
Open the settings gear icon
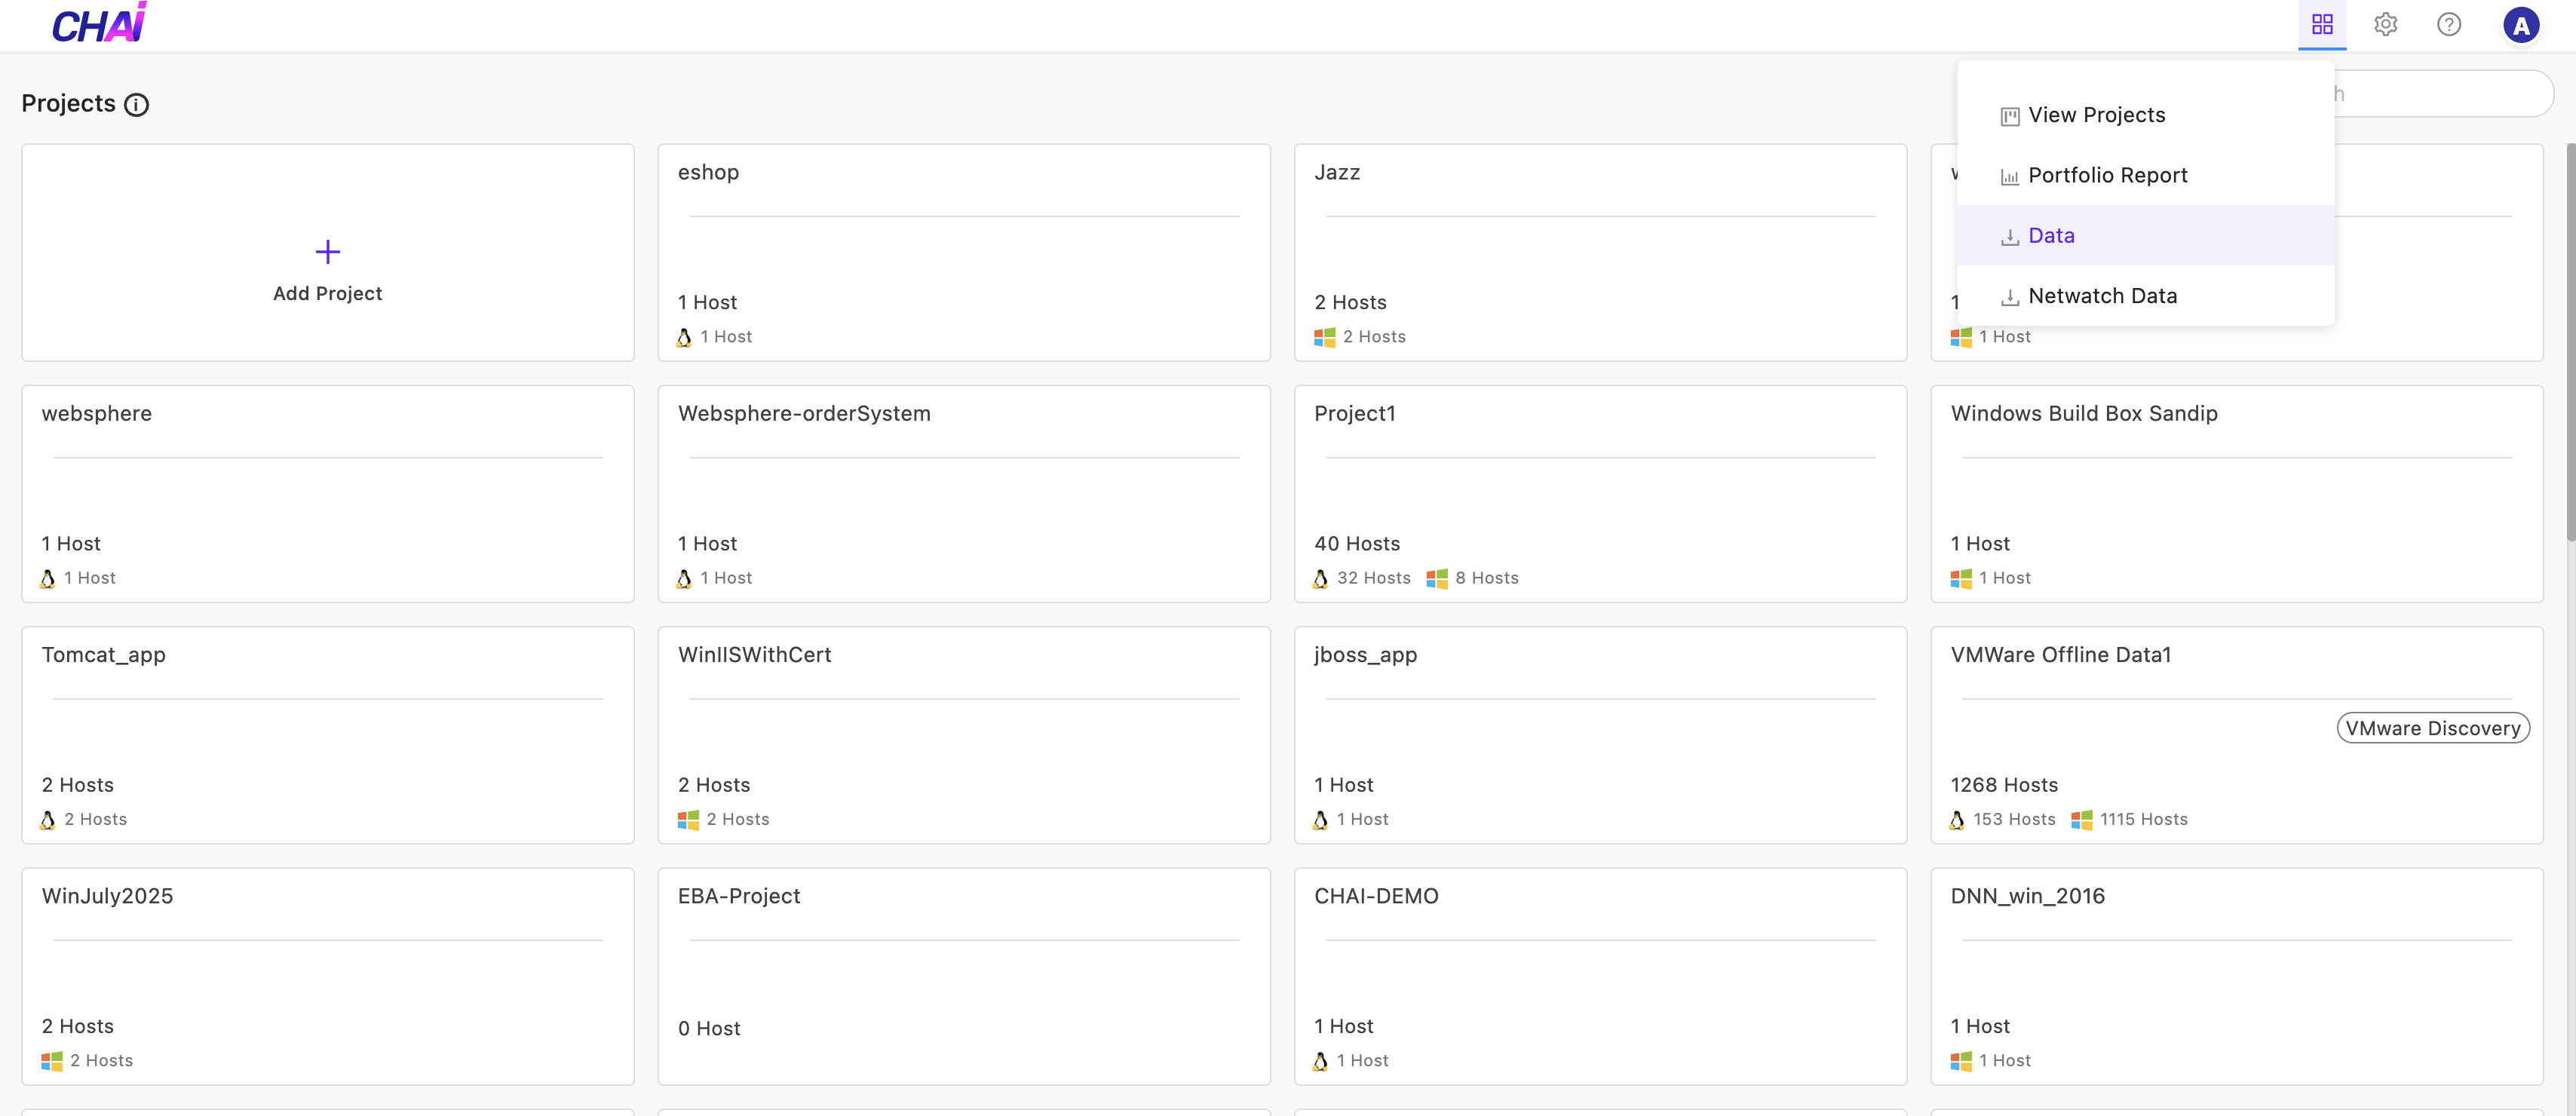point(2385,24)
